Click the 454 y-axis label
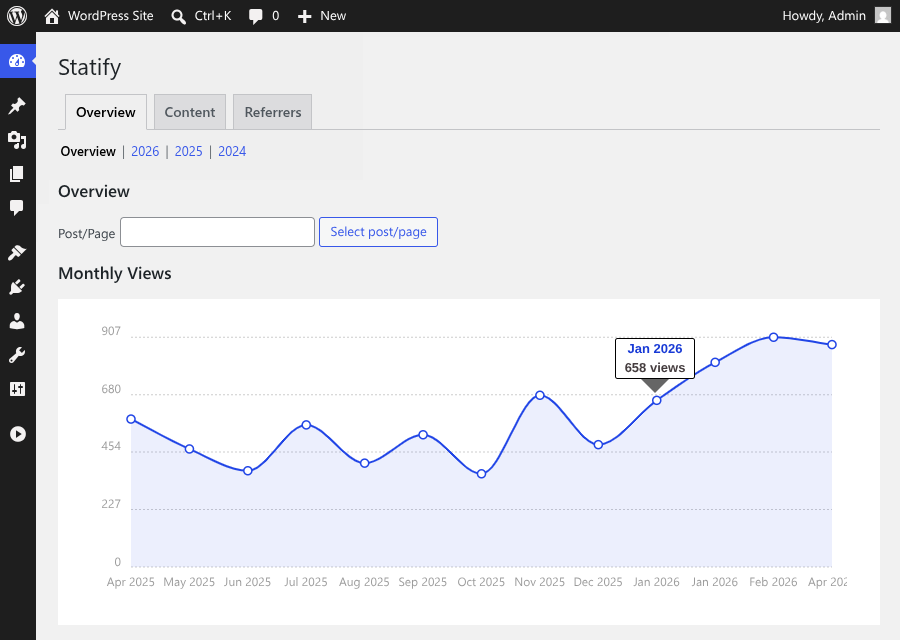 tap(111, 447)
